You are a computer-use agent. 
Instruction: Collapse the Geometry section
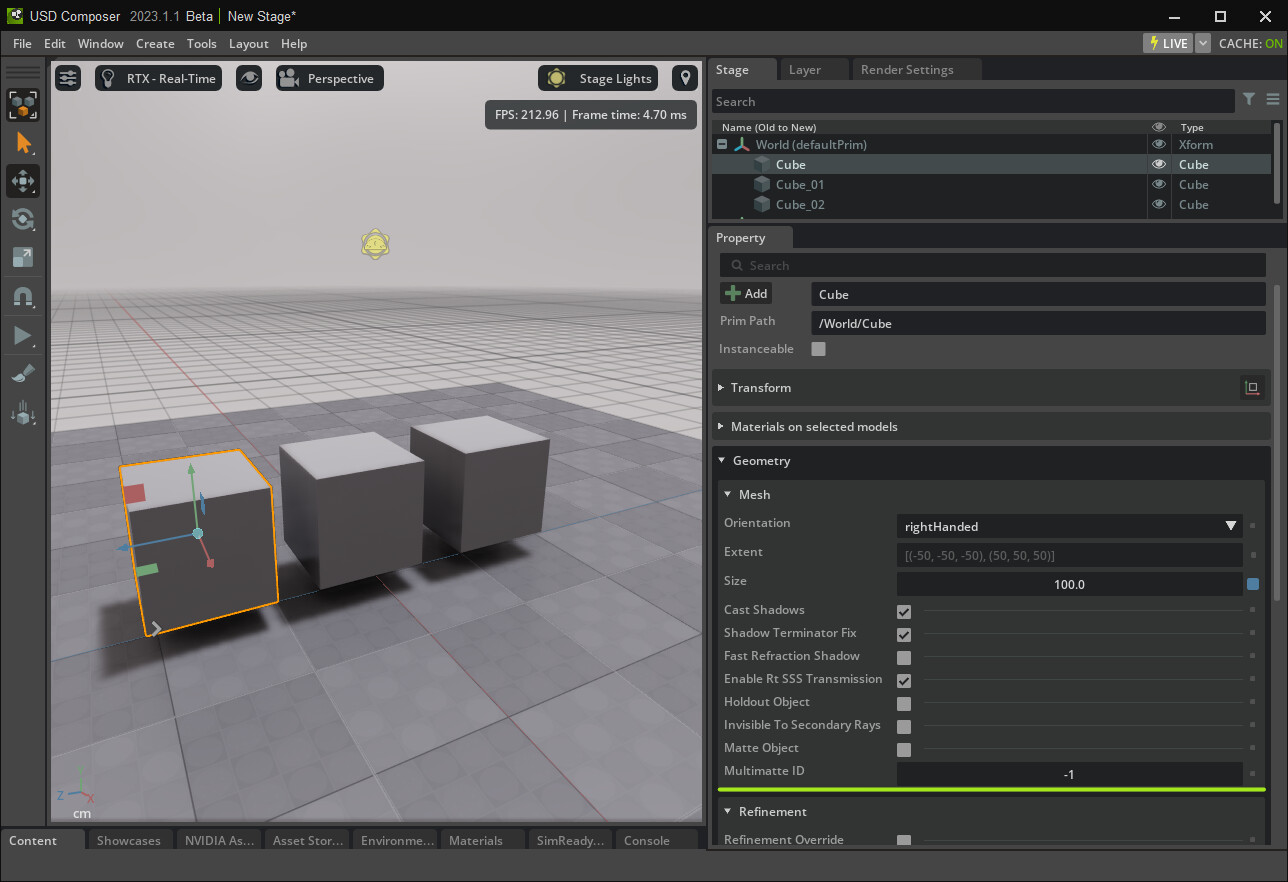coord(722,461)
